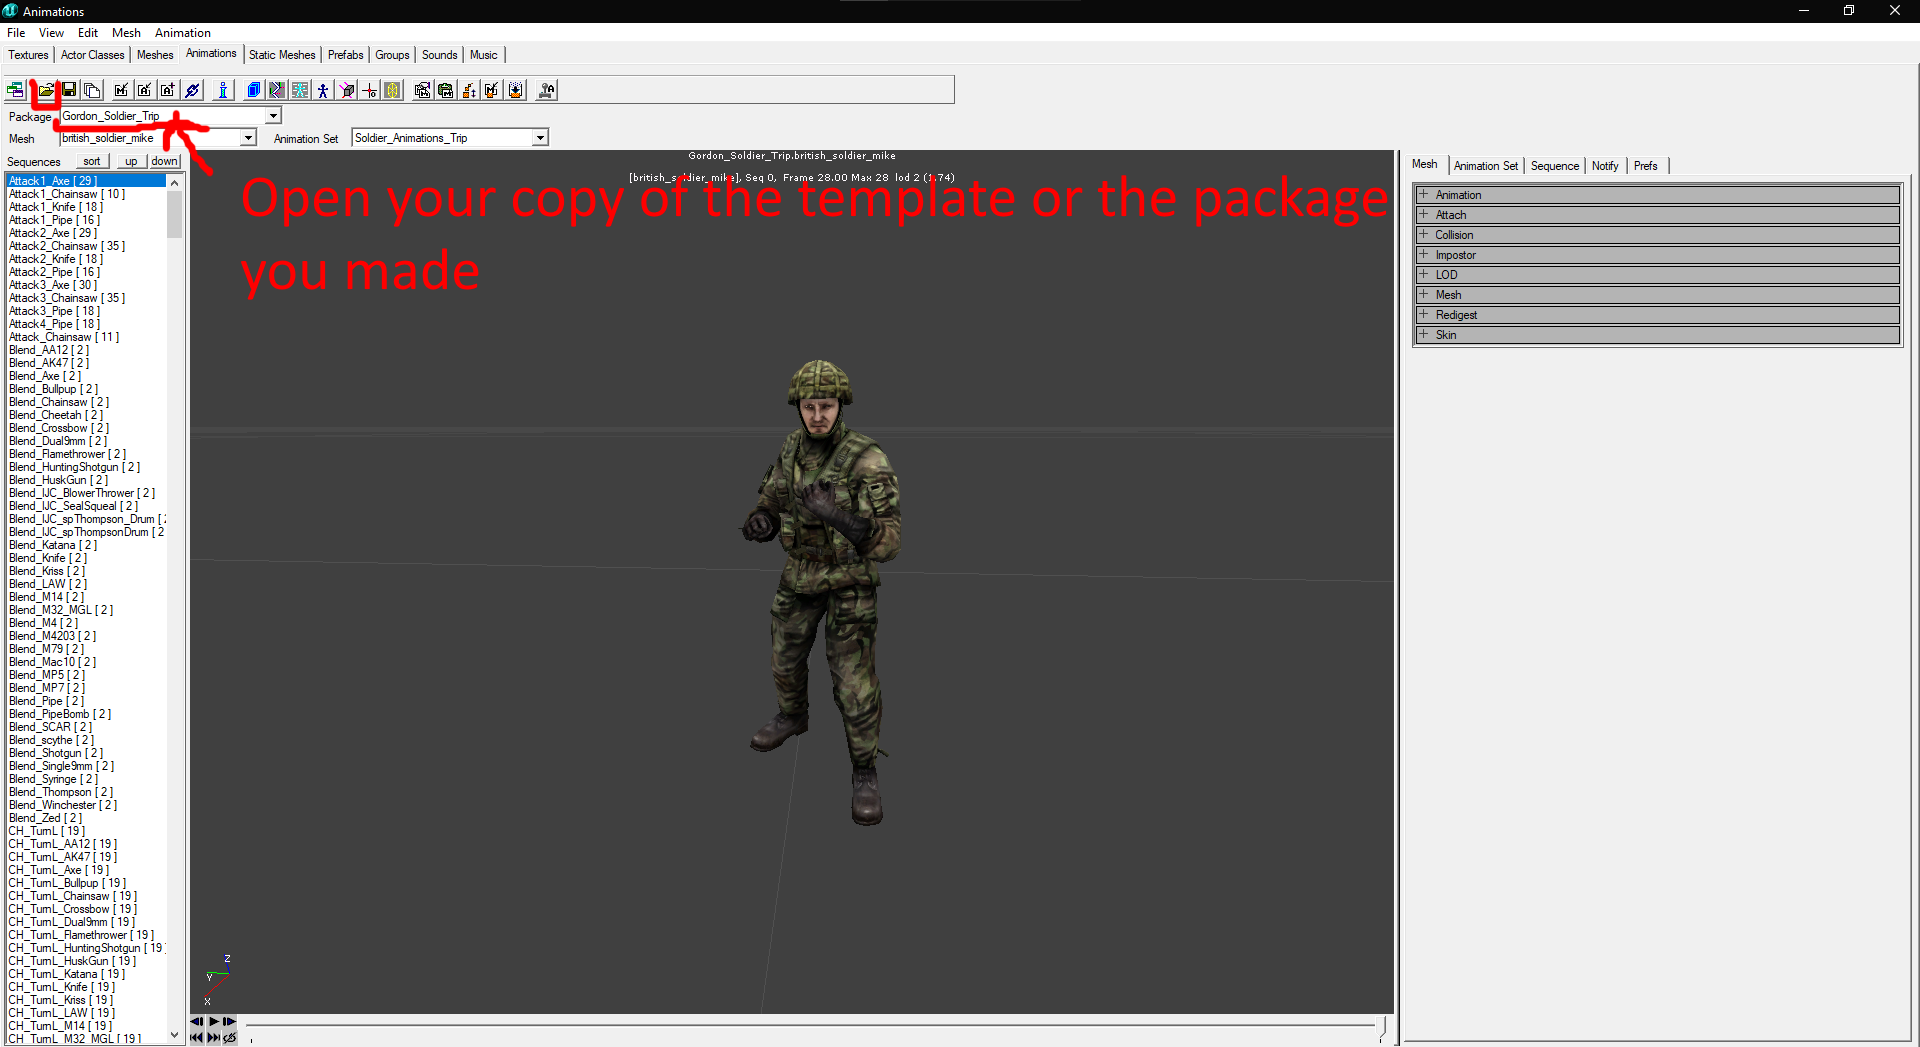
Task: Click the open package folder icon
Action: [x=46, y=90]
